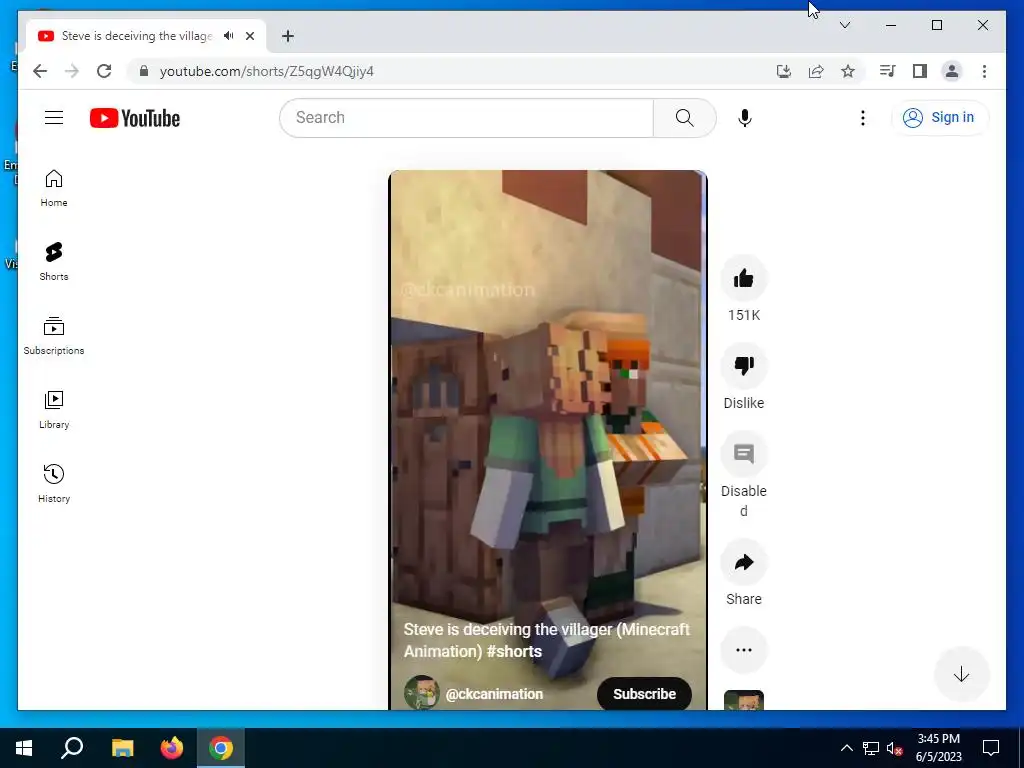Click the address bar URL
Viewport: 1024px width, 768px height.
coord(266,71)
